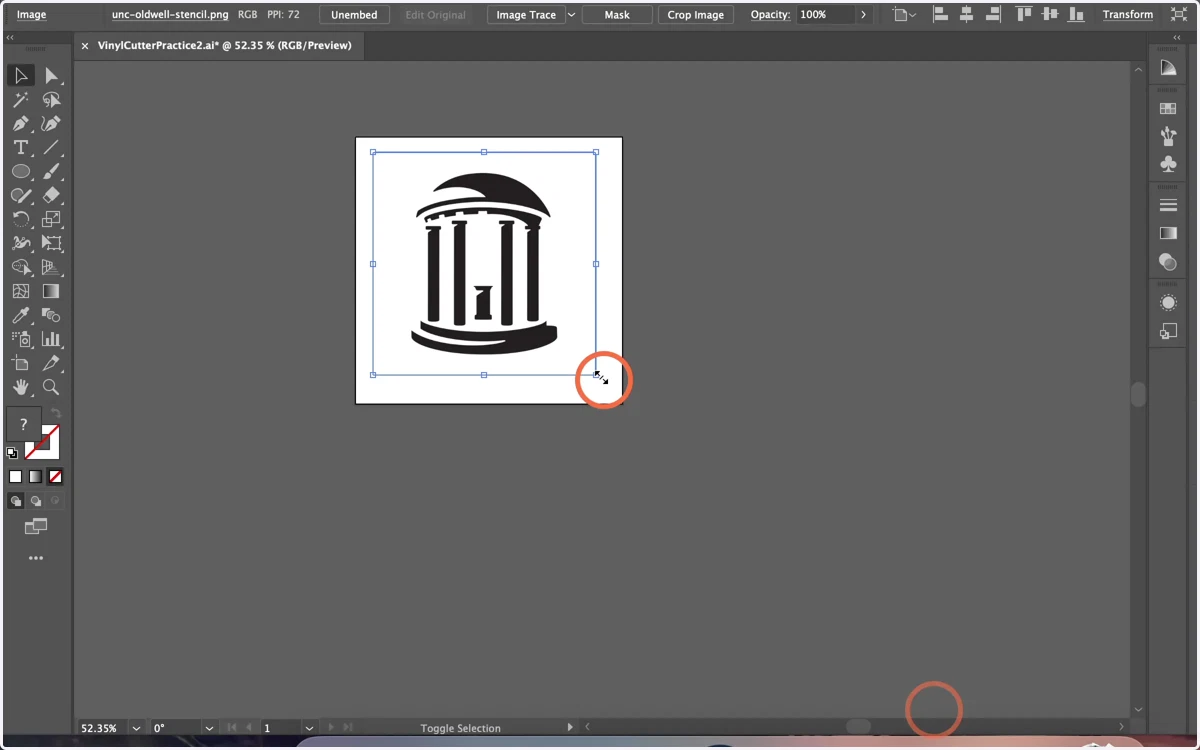Select the Type tool

coord(21,148)
